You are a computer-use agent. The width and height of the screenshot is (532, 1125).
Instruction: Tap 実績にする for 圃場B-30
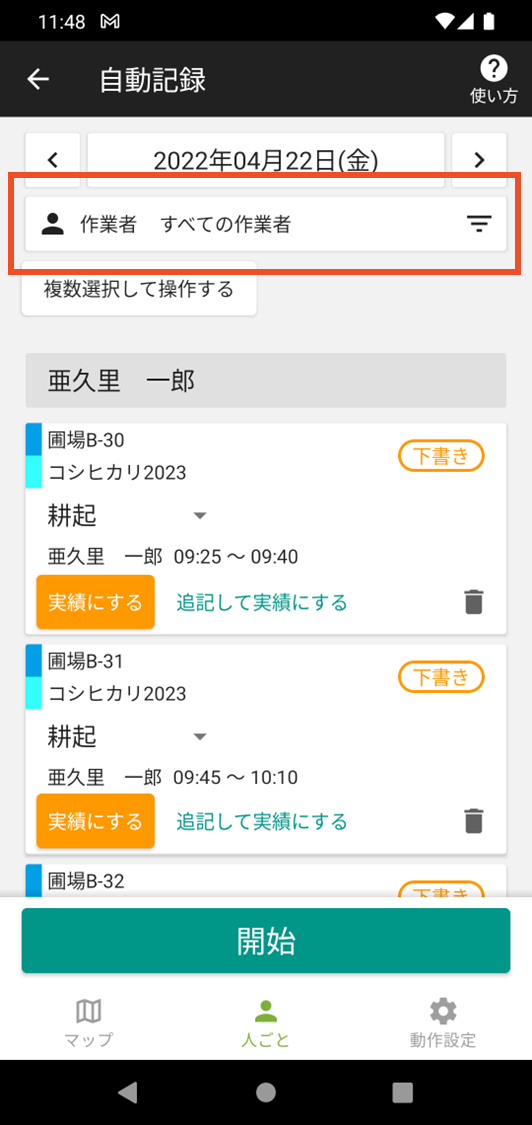coord(95,602)
